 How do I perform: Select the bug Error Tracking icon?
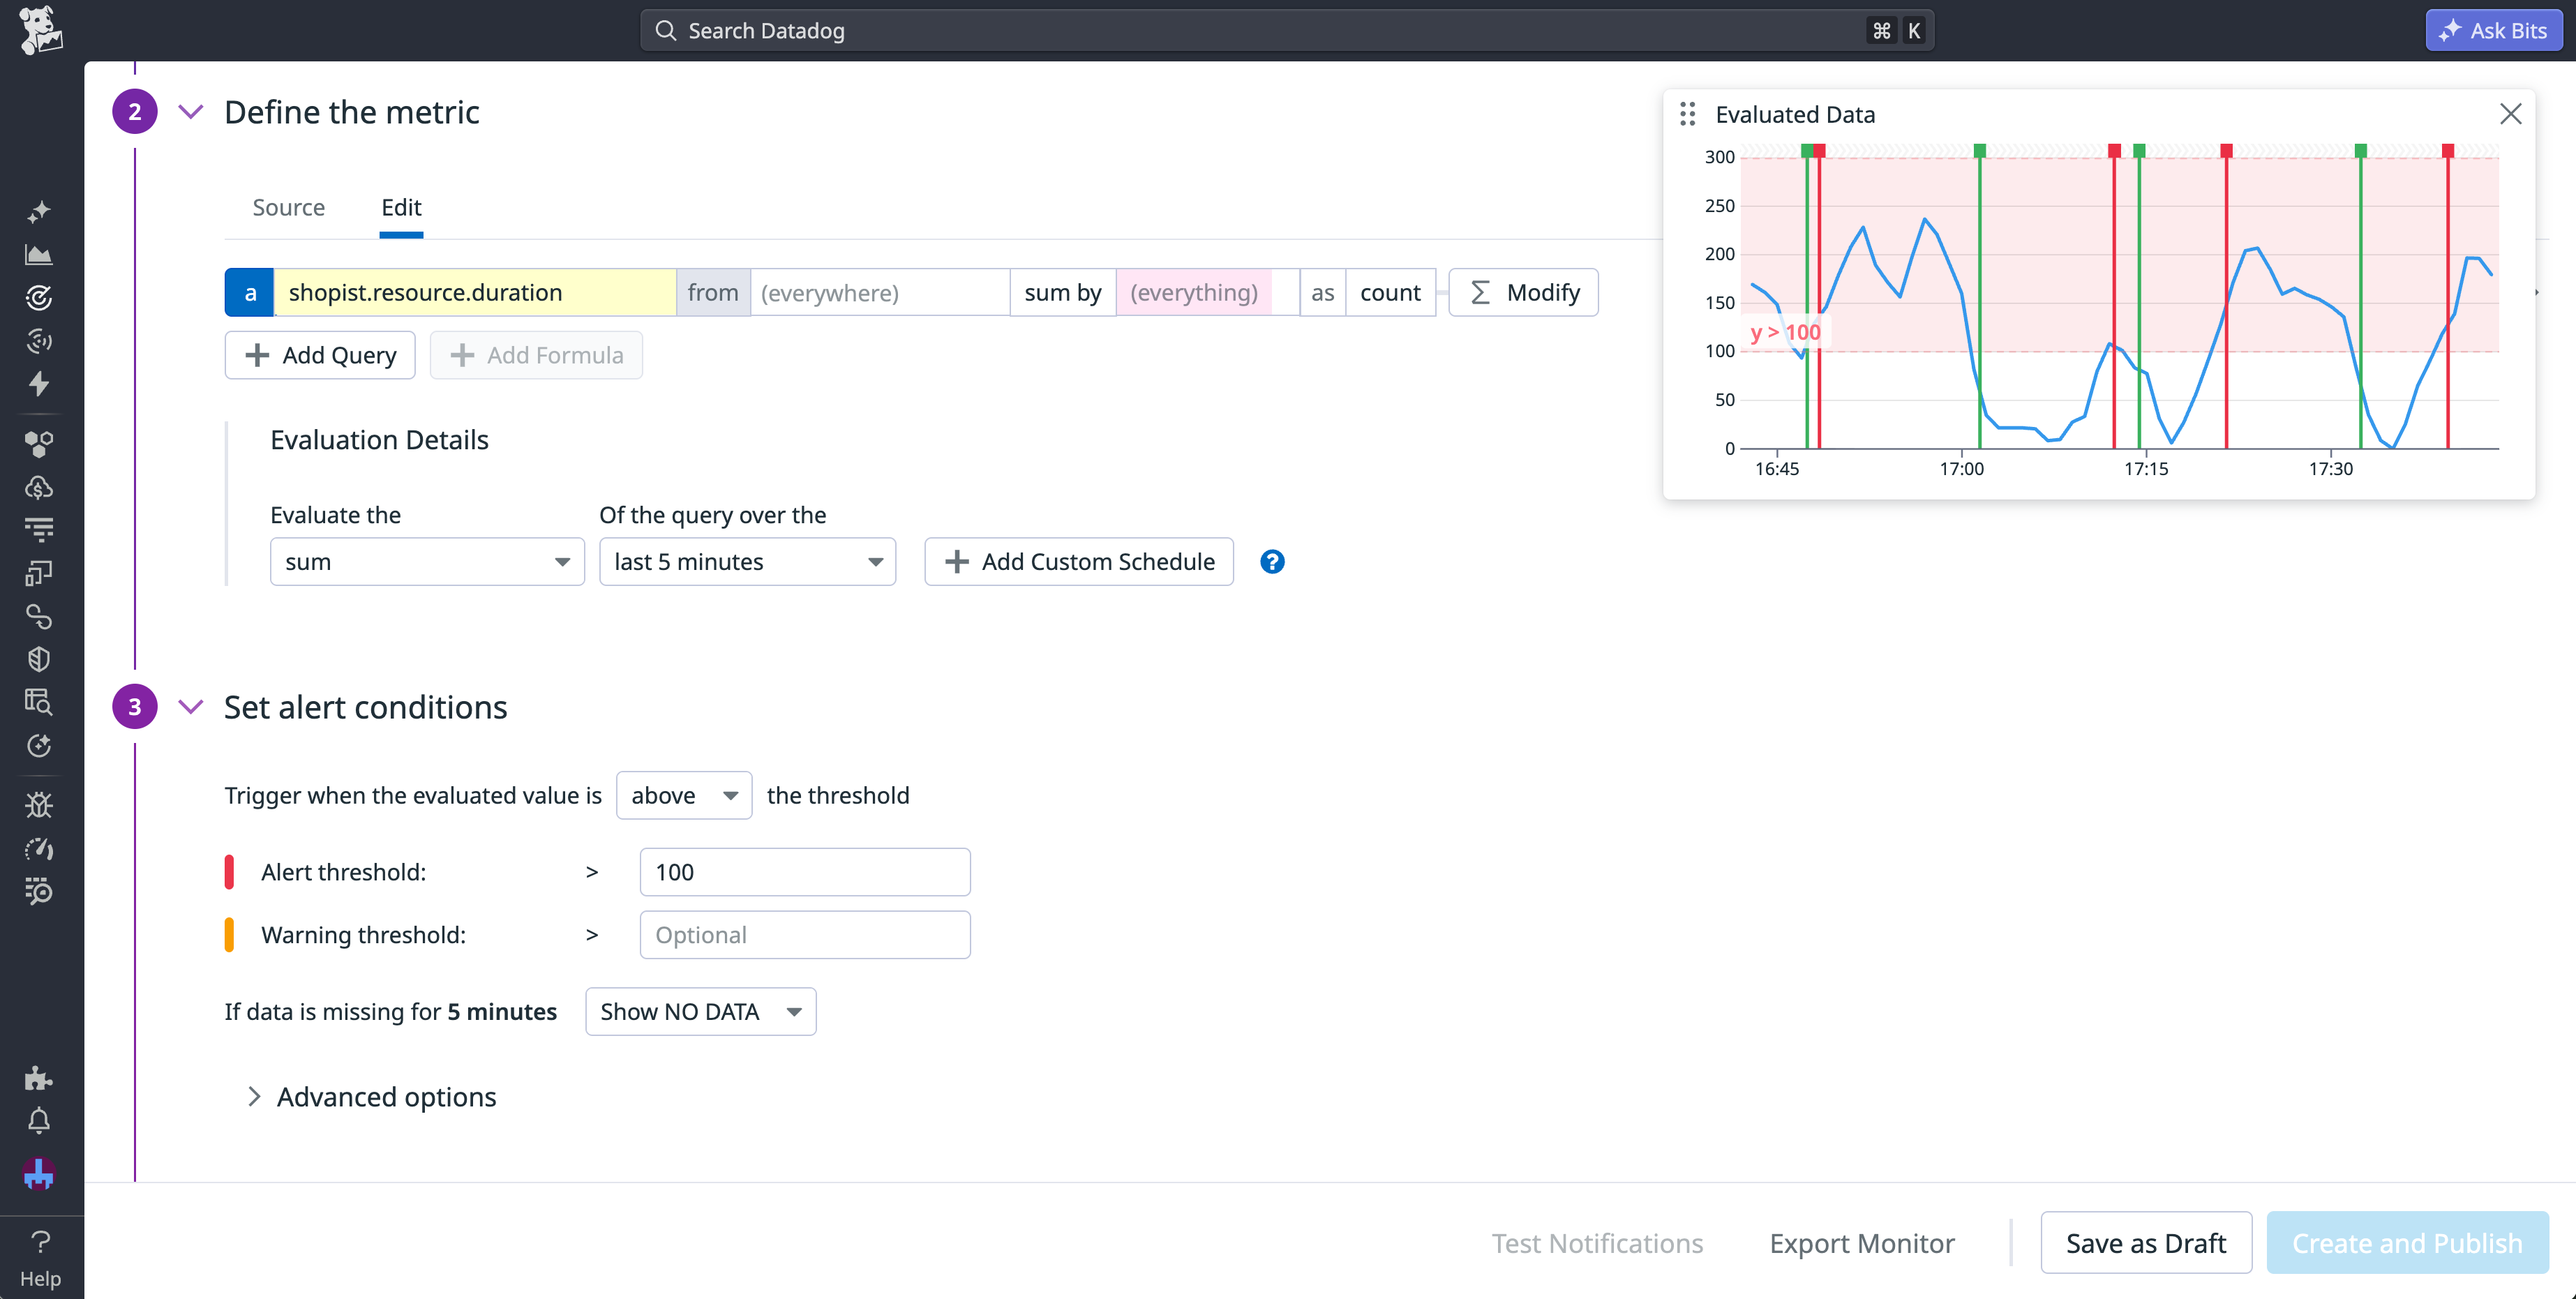tap(40, 804)
